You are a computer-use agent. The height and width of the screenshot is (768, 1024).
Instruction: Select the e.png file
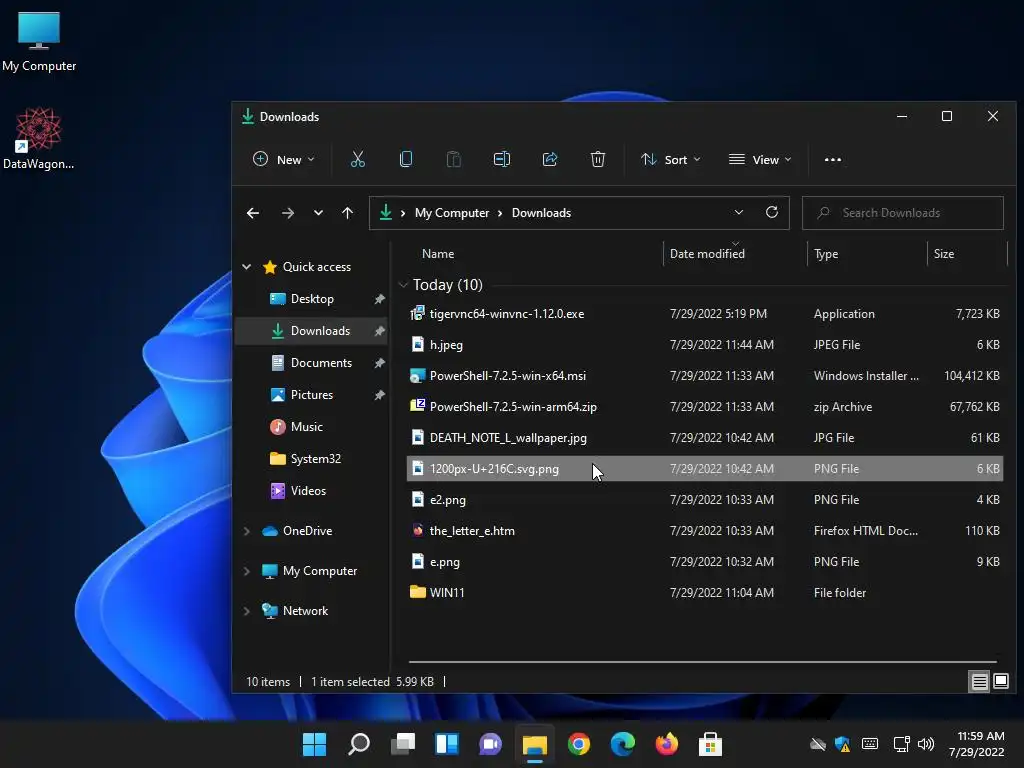[x=705, y=562]
